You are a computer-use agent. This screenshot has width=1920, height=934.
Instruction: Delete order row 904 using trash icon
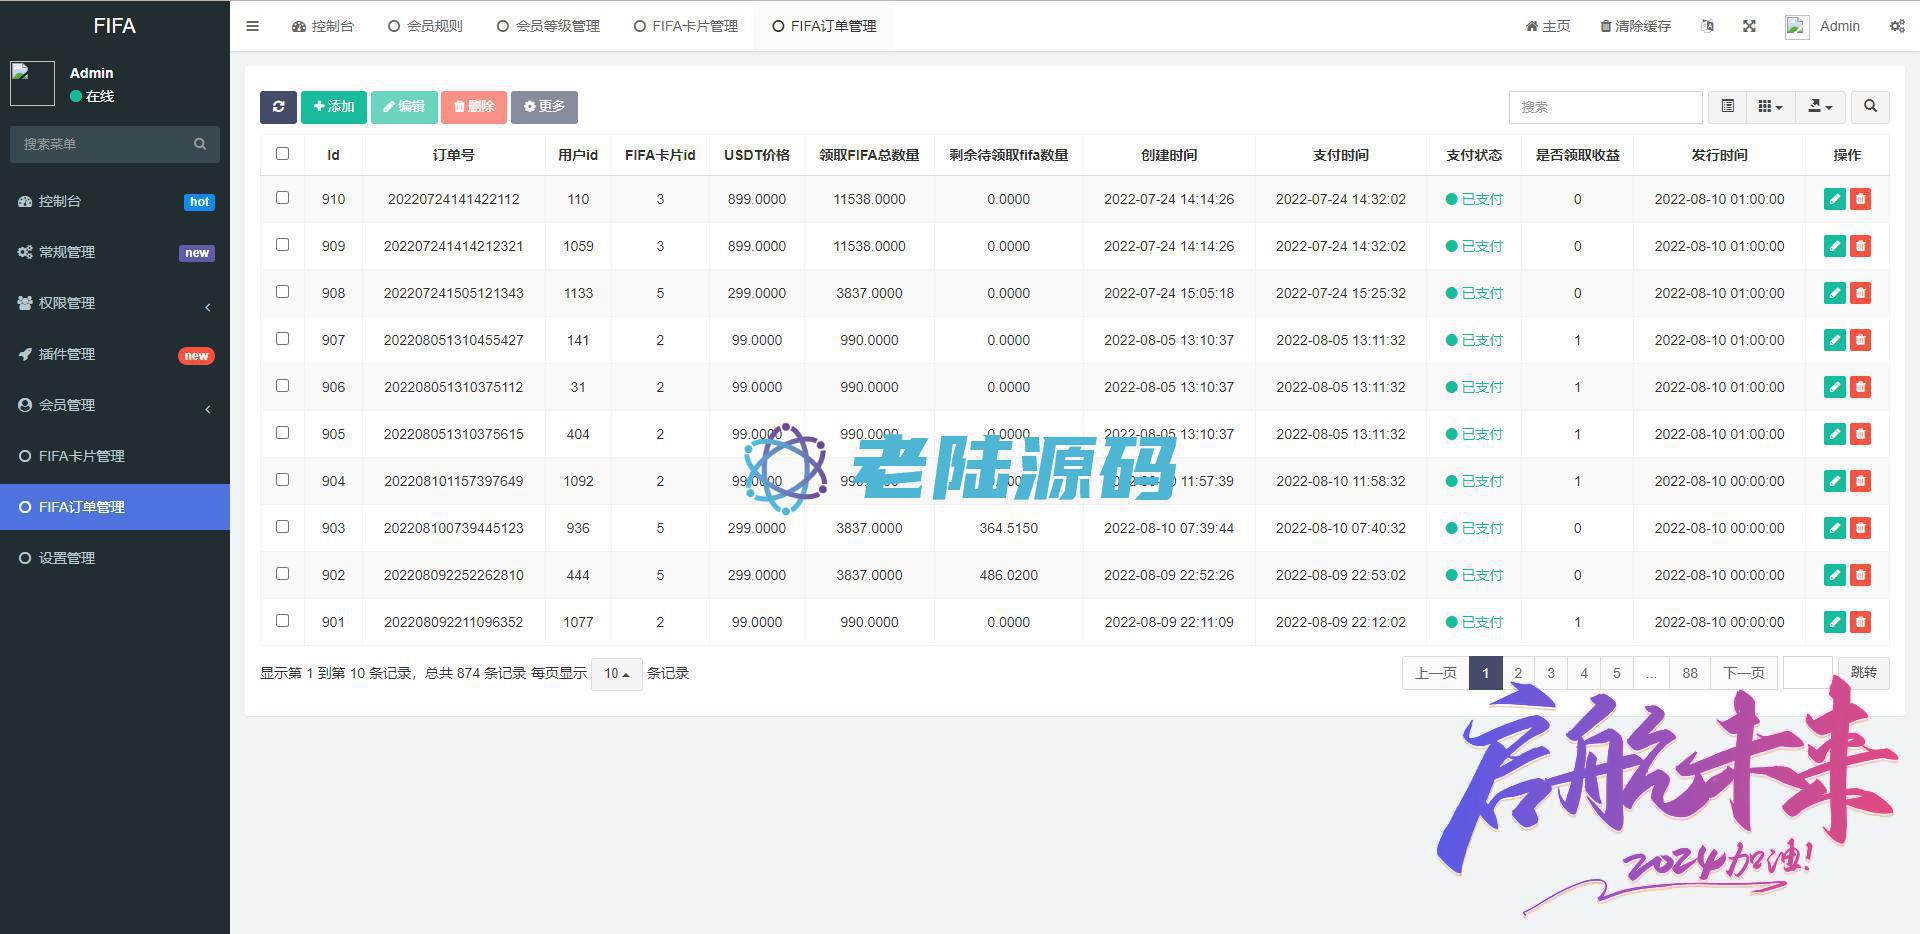coord(1860,481)
